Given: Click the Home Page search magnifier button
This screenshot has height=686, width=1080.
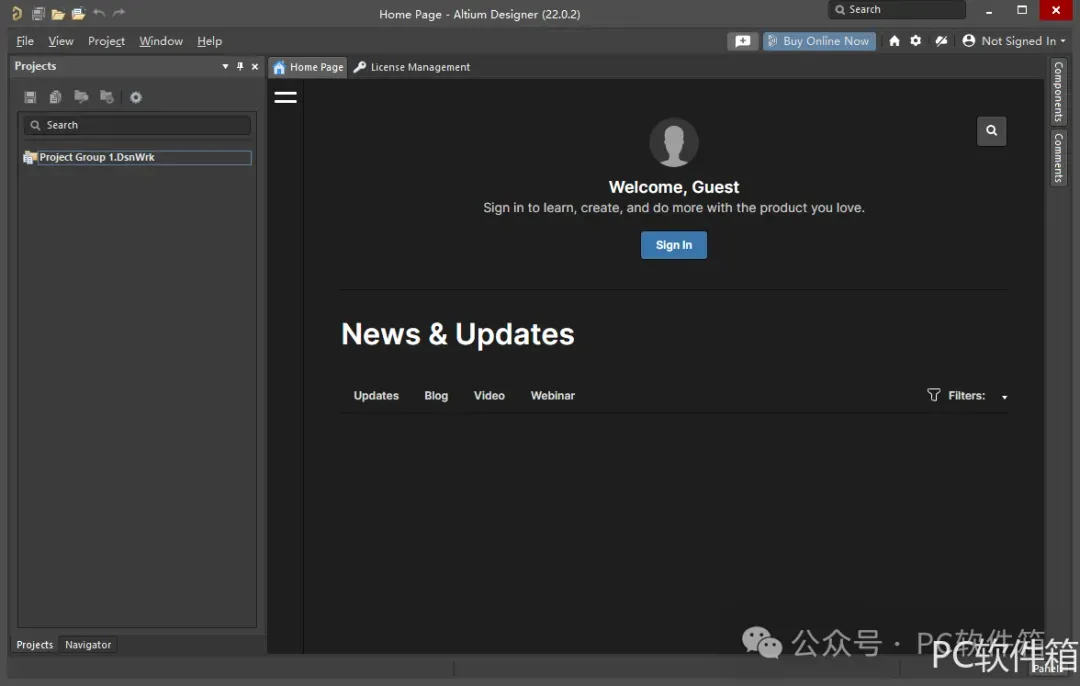Looking at the screenshot, I should (x=991, y=131).
